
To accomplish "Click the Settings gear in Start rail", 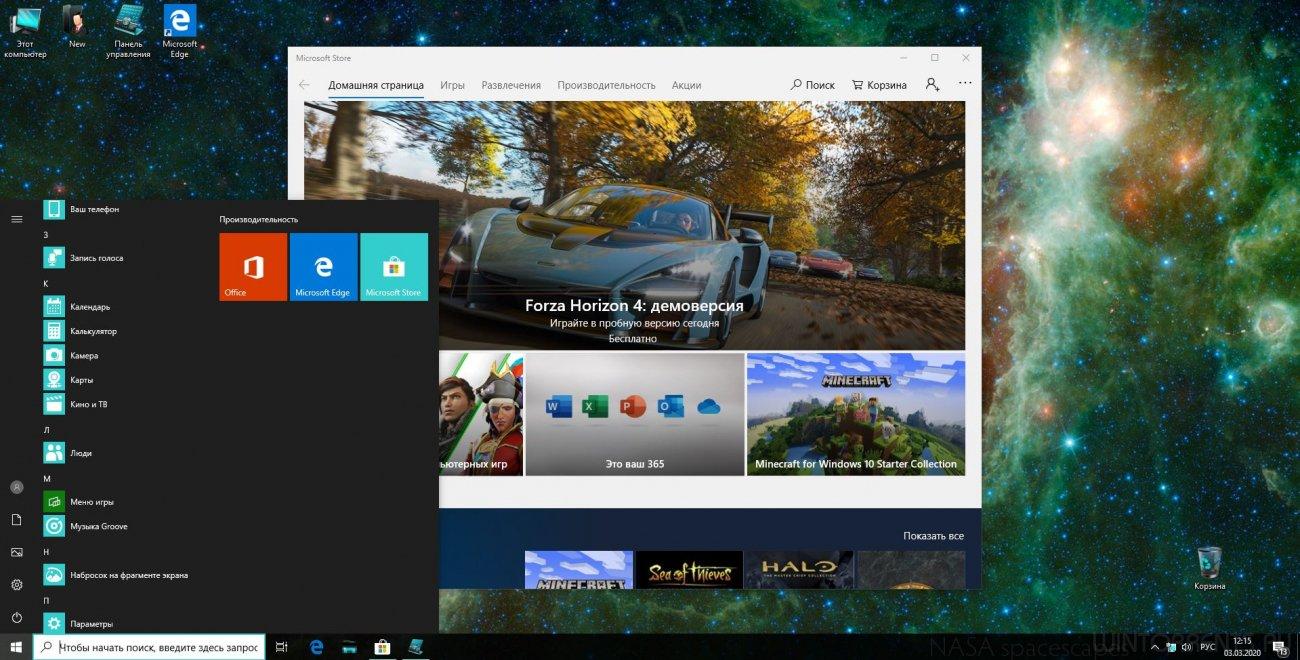I will [x=17, y=585].
